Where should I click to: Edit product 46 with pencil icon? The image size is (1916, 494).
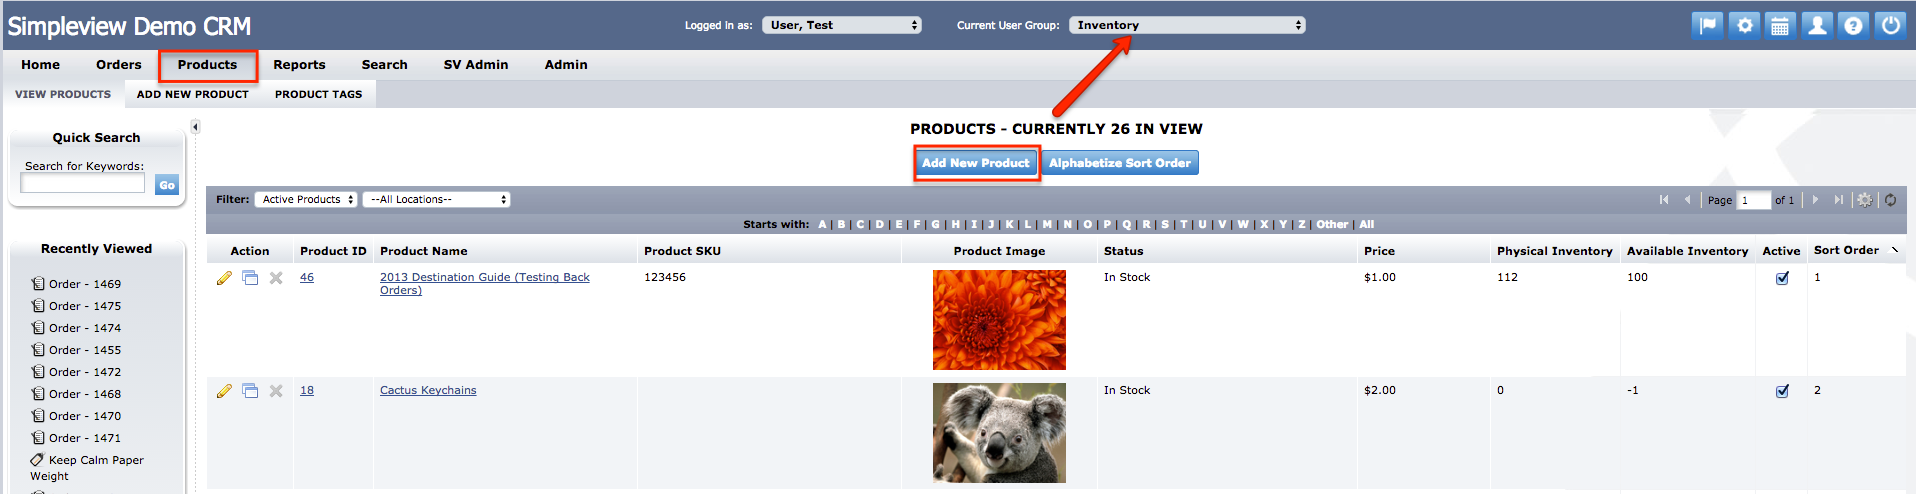coord(224,278)
